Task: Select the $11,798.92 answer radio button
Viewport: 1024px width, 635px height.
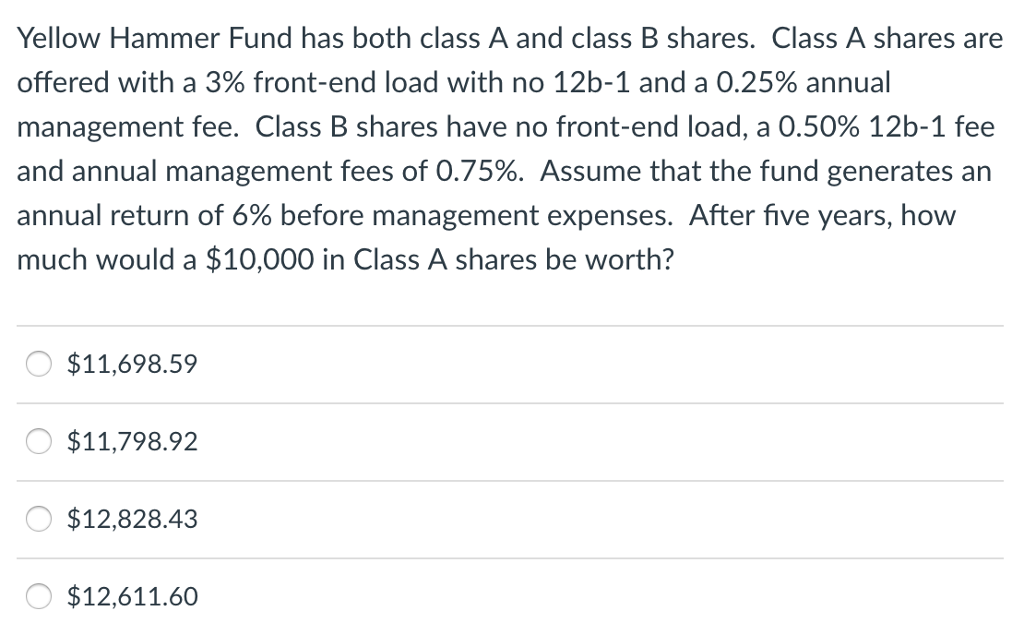Action: click(x=38, y=441)
